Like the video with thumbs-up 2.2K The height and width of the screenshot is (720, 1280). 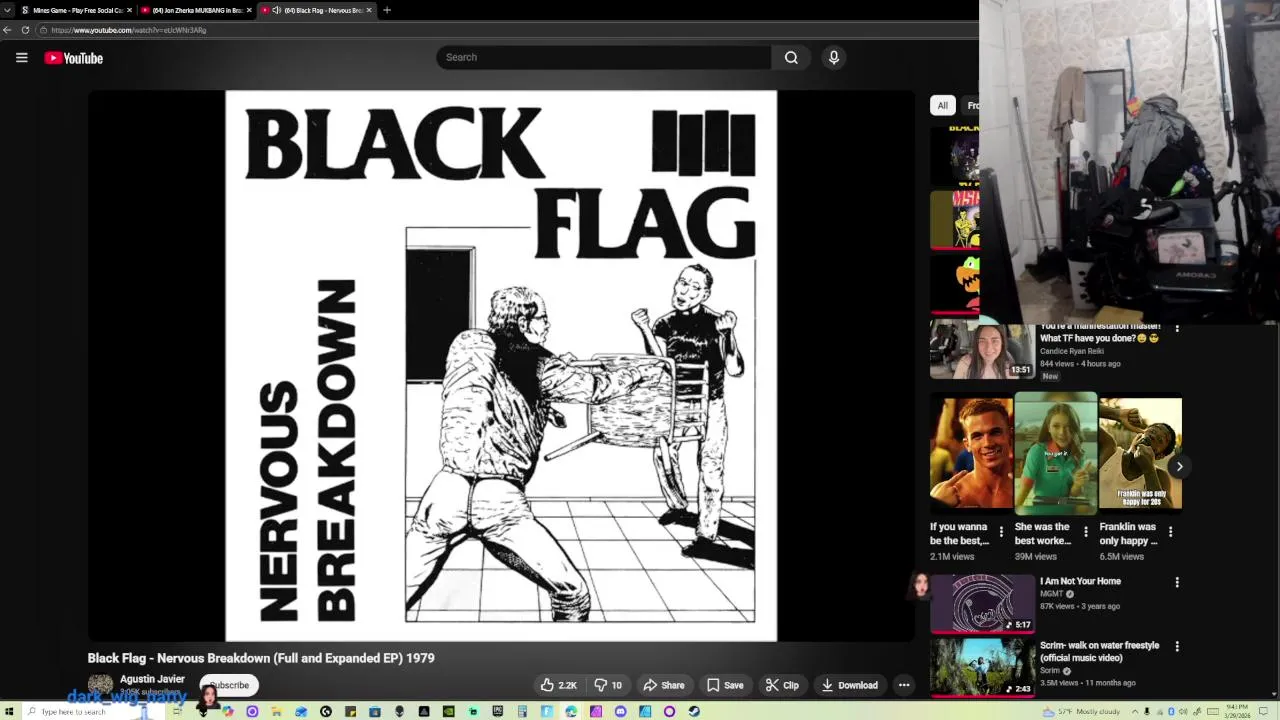pyautogui.click(x=559, y=685)
